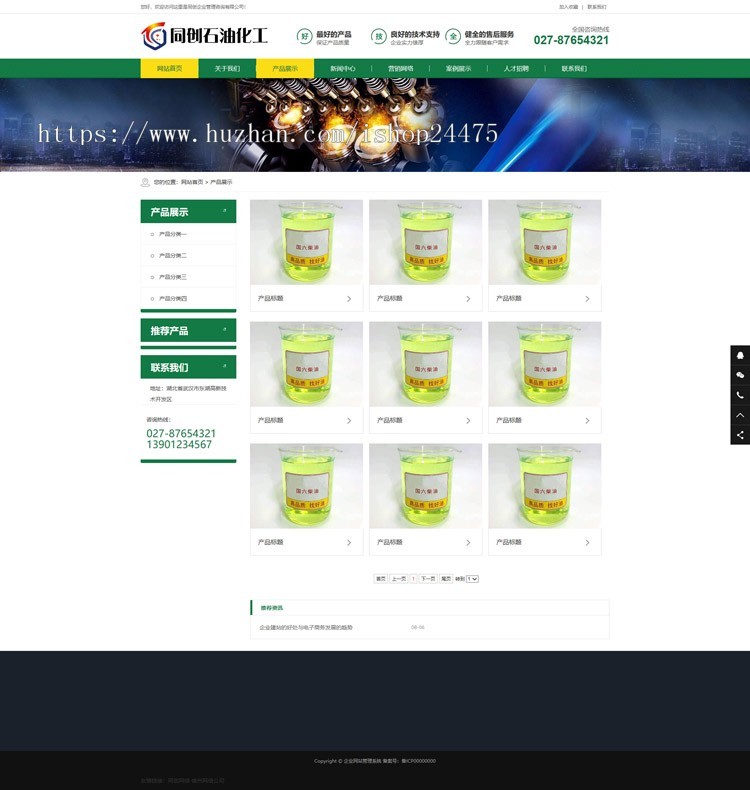This screenshot has height=790, width=750.
Task: Click the small arrow icon on 产品展示 sidebar header
Action: tap(225, 211)
